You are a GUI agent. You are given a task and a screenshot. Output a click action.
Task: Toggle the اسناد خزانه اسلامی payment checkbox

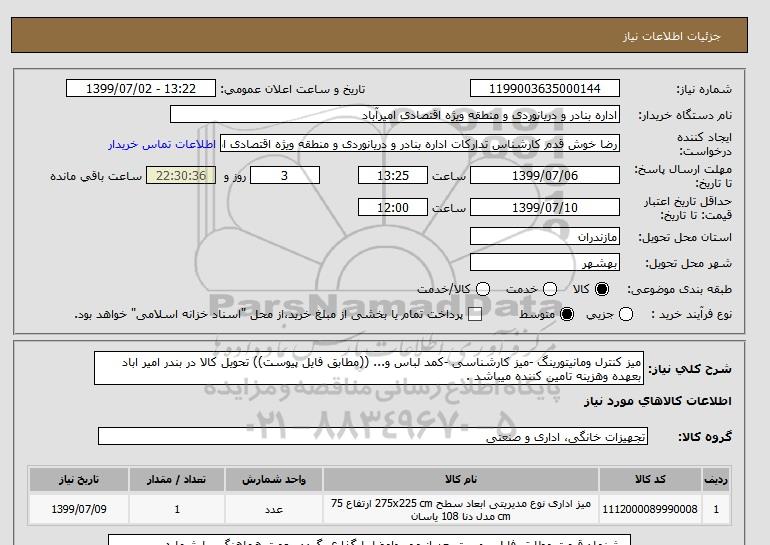coord(475,315)
